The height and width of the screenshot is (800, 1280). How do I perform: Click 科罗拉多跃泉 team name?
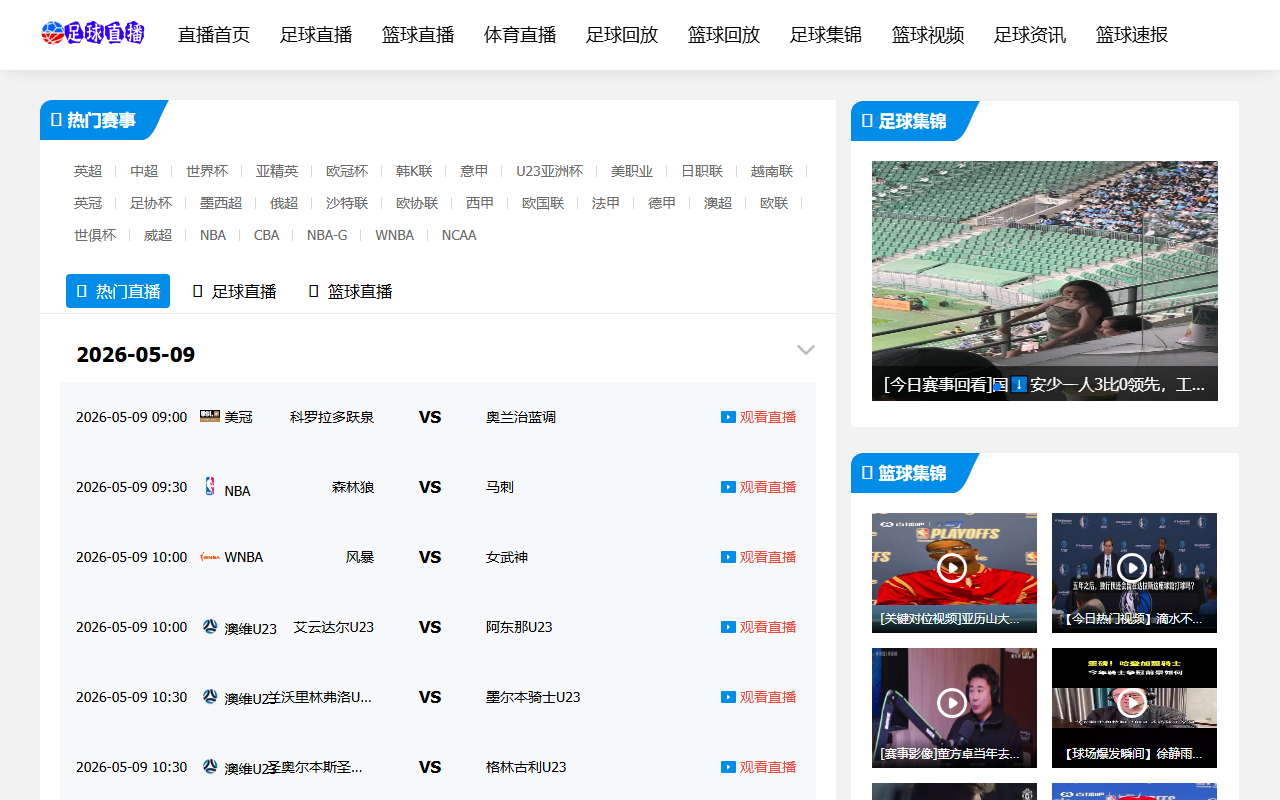point(332,417)
